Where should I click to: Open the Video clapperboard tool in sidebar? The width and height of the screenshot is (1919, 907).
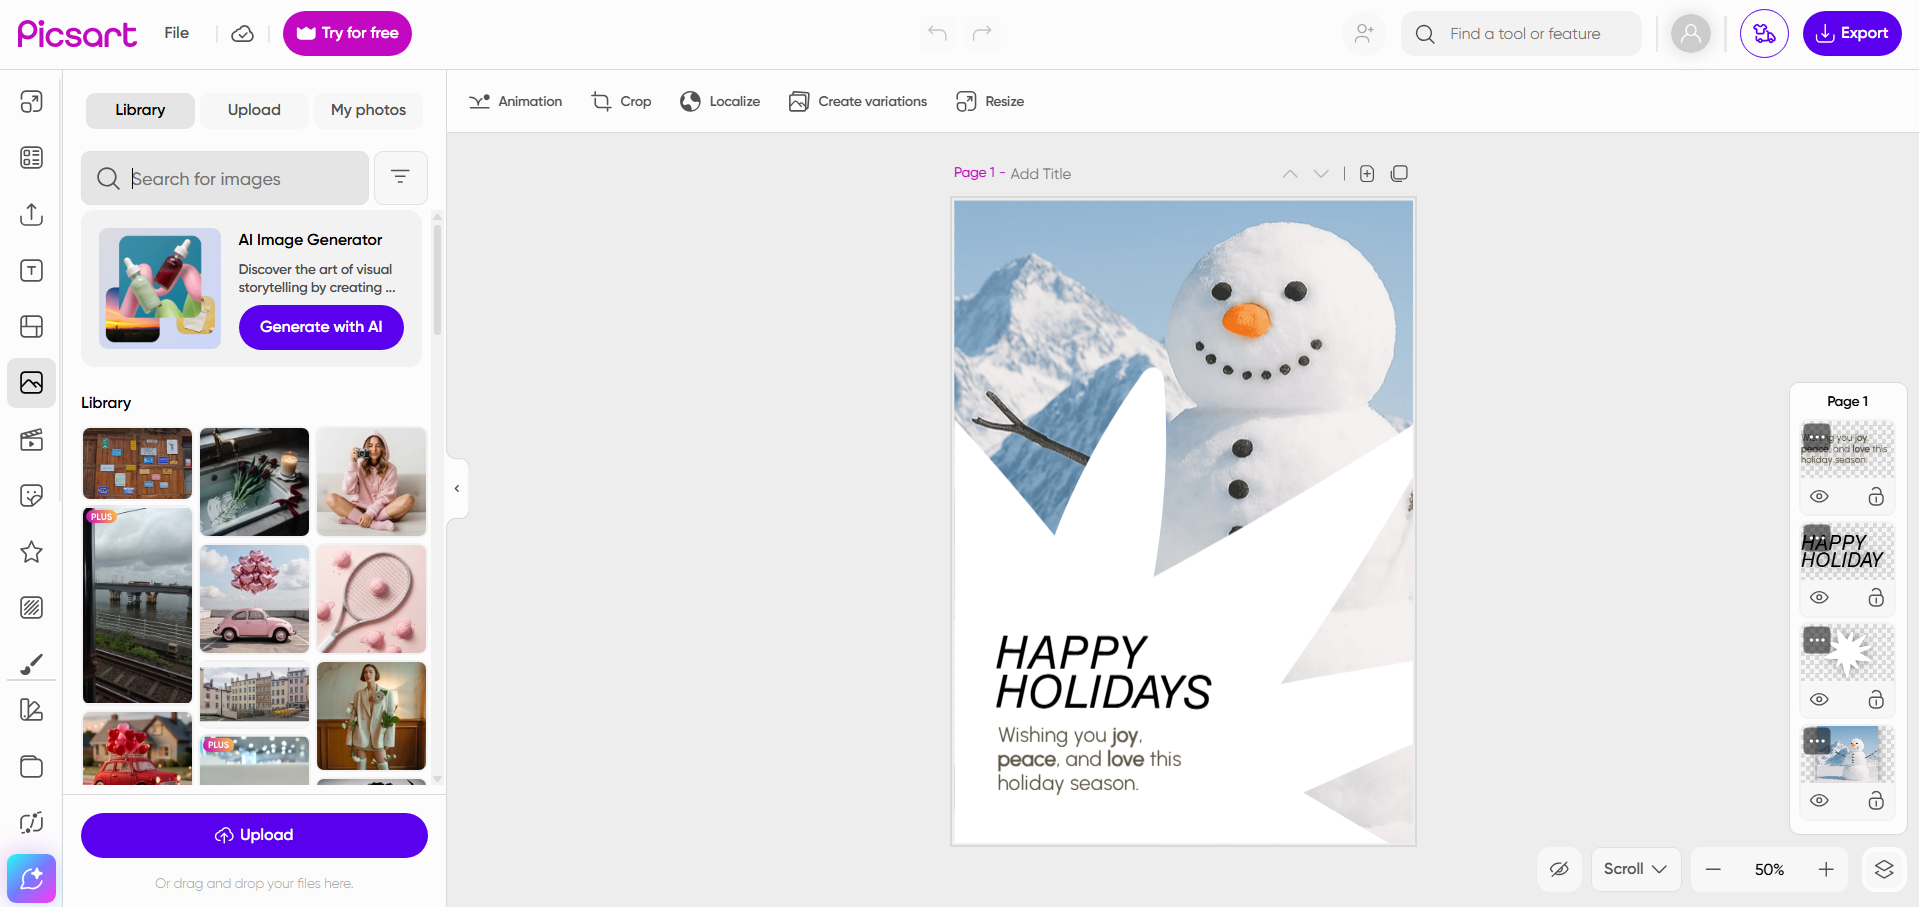(x=32, y=440)
